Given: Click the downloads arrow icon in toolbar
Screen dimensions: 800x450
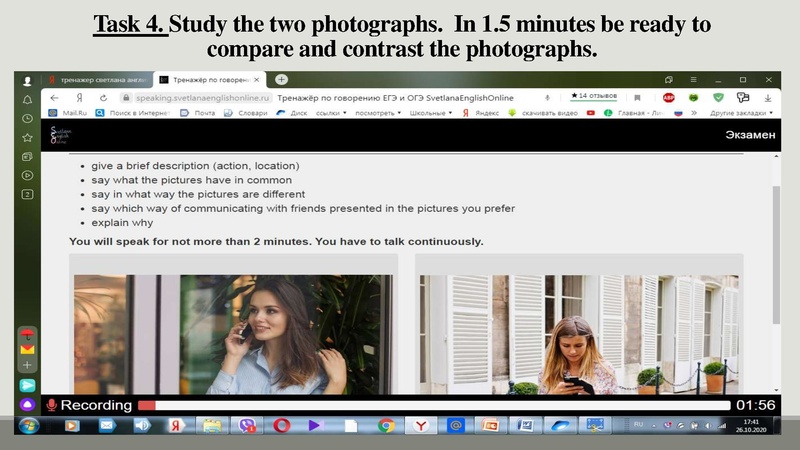Looking at the screenshot, I should click(767, 98).
